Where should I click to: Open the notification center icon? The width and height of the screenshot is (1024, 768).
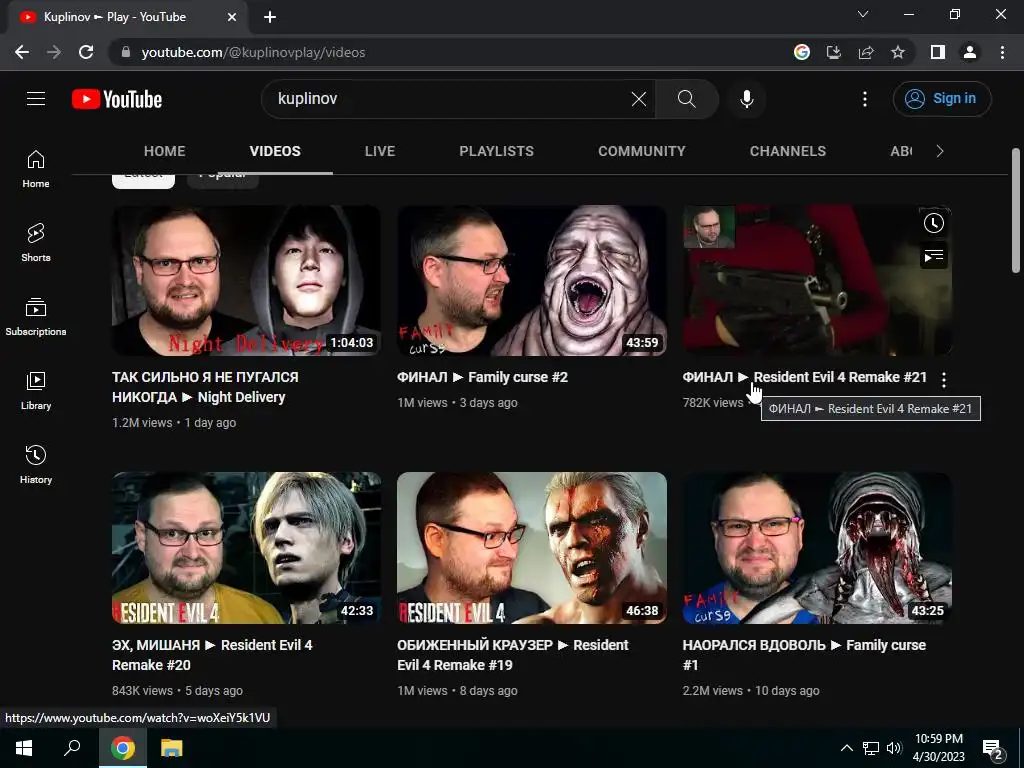point(993,750)
